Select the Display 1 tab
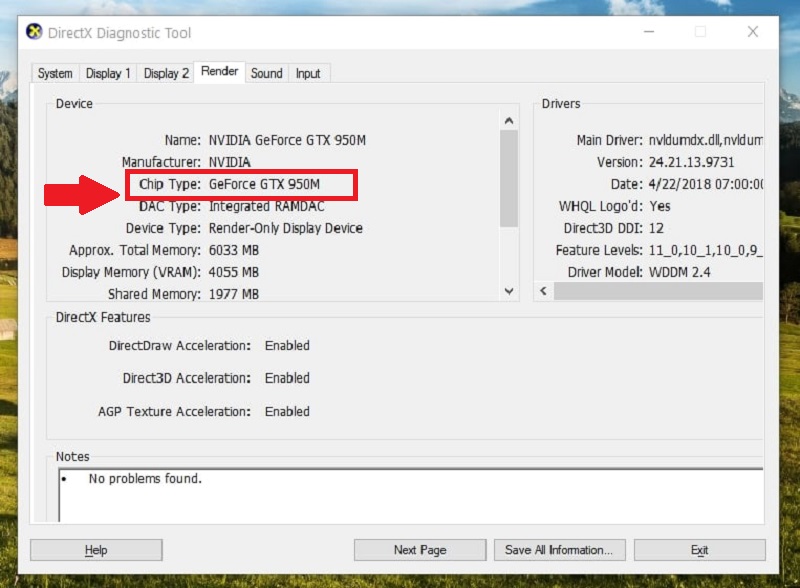Viewport: 800px width, 588px height. [108, 73]
